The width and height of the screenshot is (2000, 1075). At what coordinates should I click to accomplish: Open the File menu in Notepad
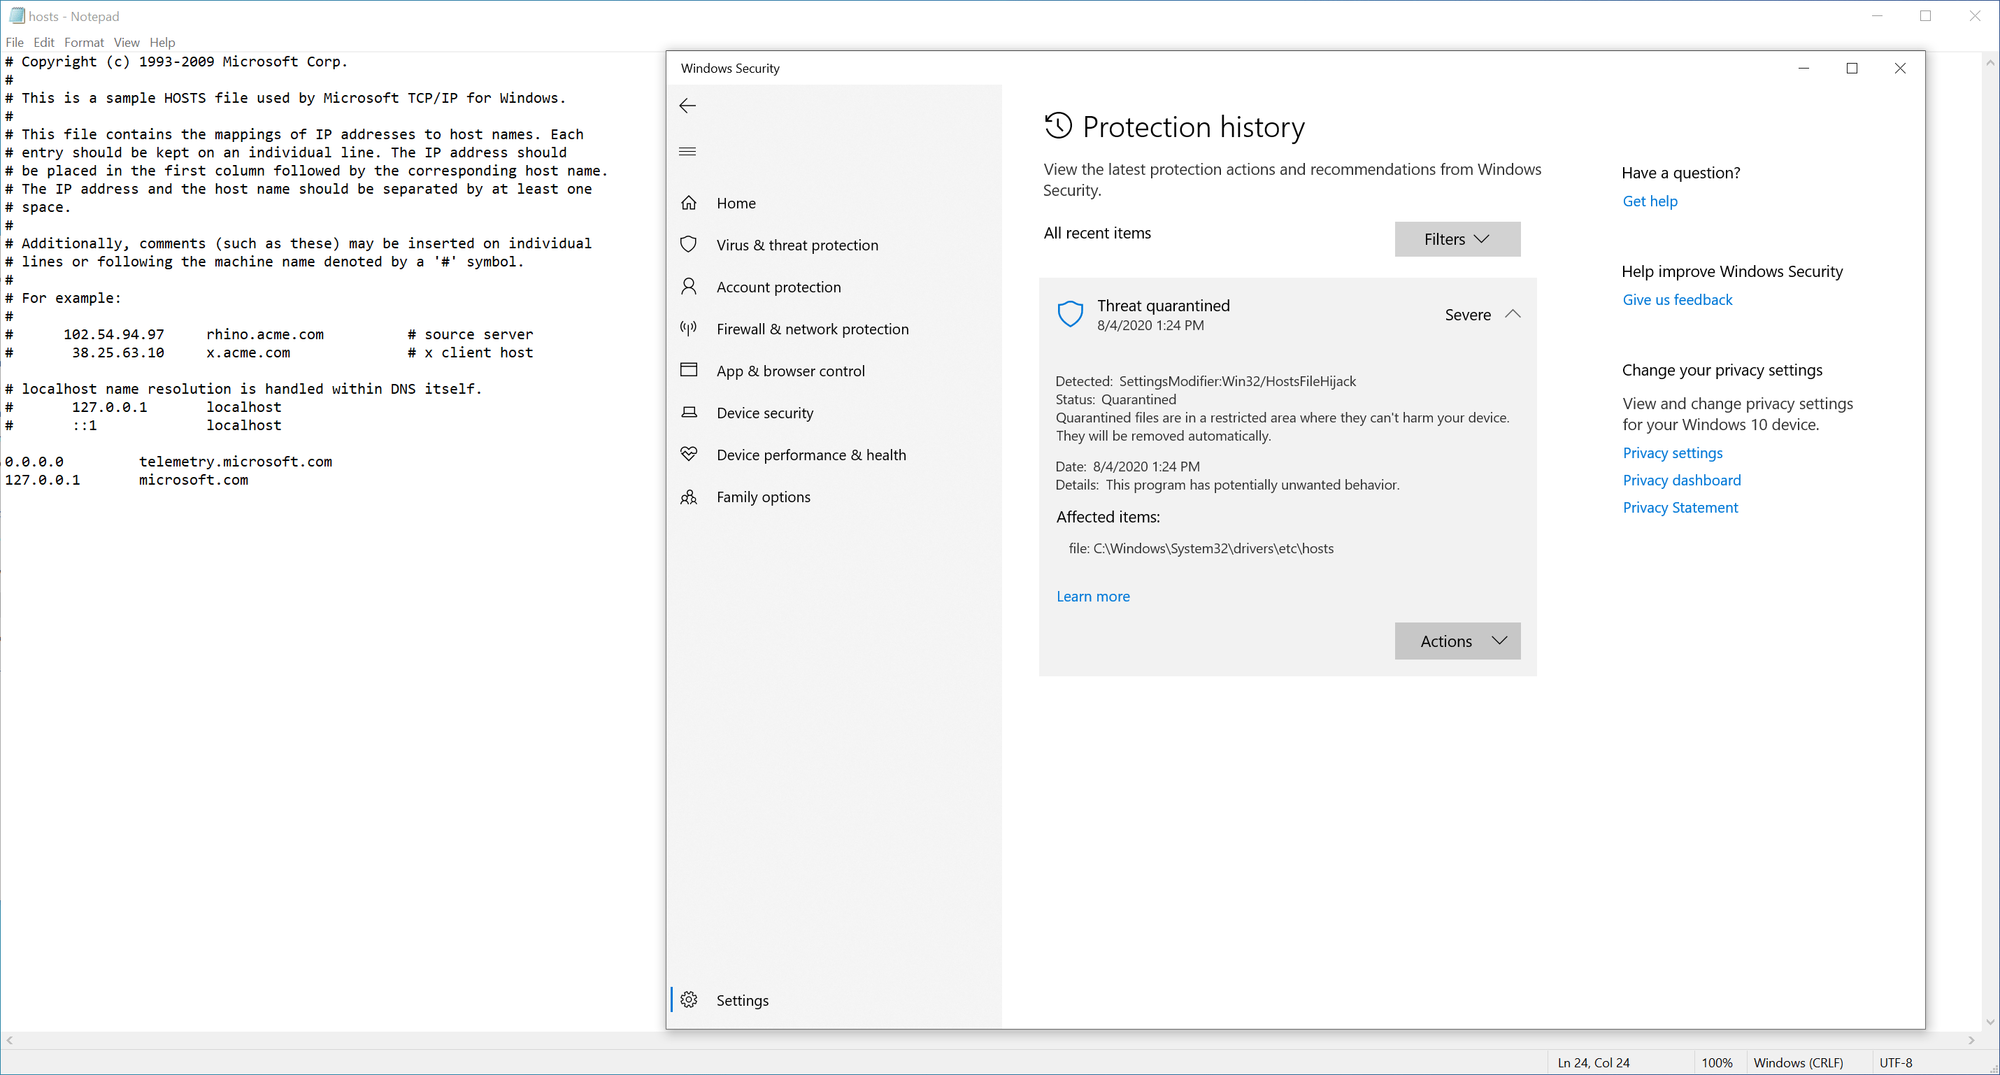tap(15, 43)
